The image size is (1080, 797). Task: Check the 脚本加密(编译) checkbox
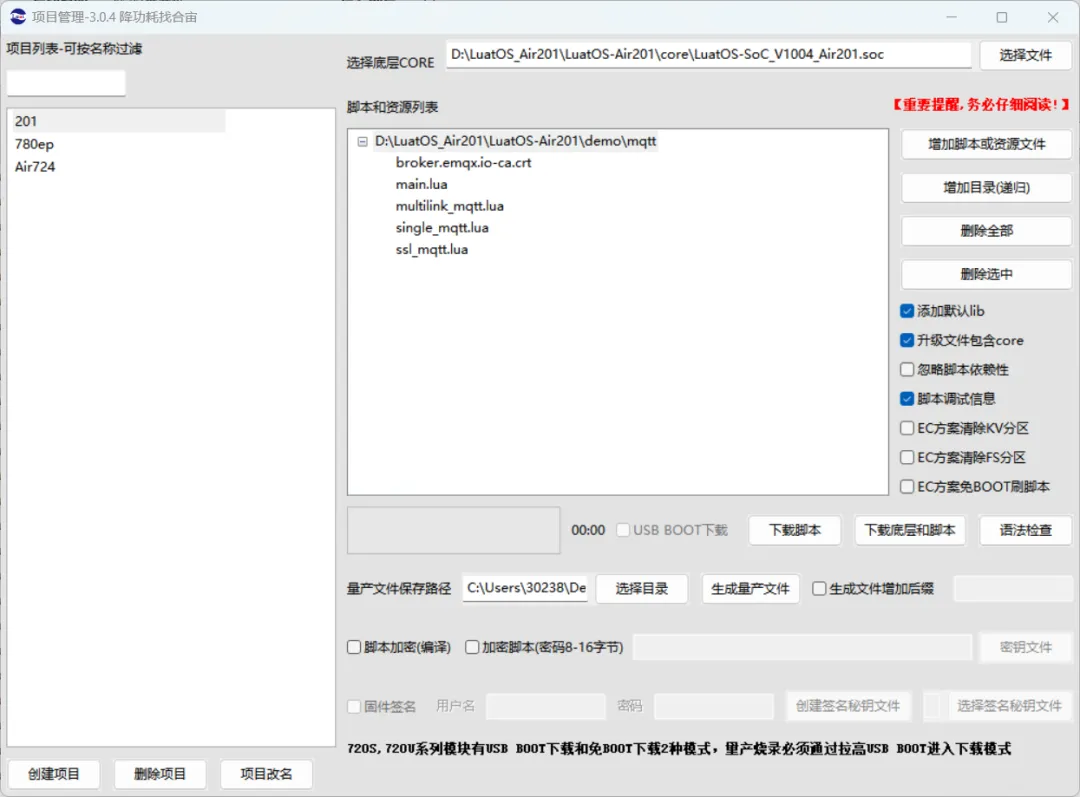tap(354, 647)
